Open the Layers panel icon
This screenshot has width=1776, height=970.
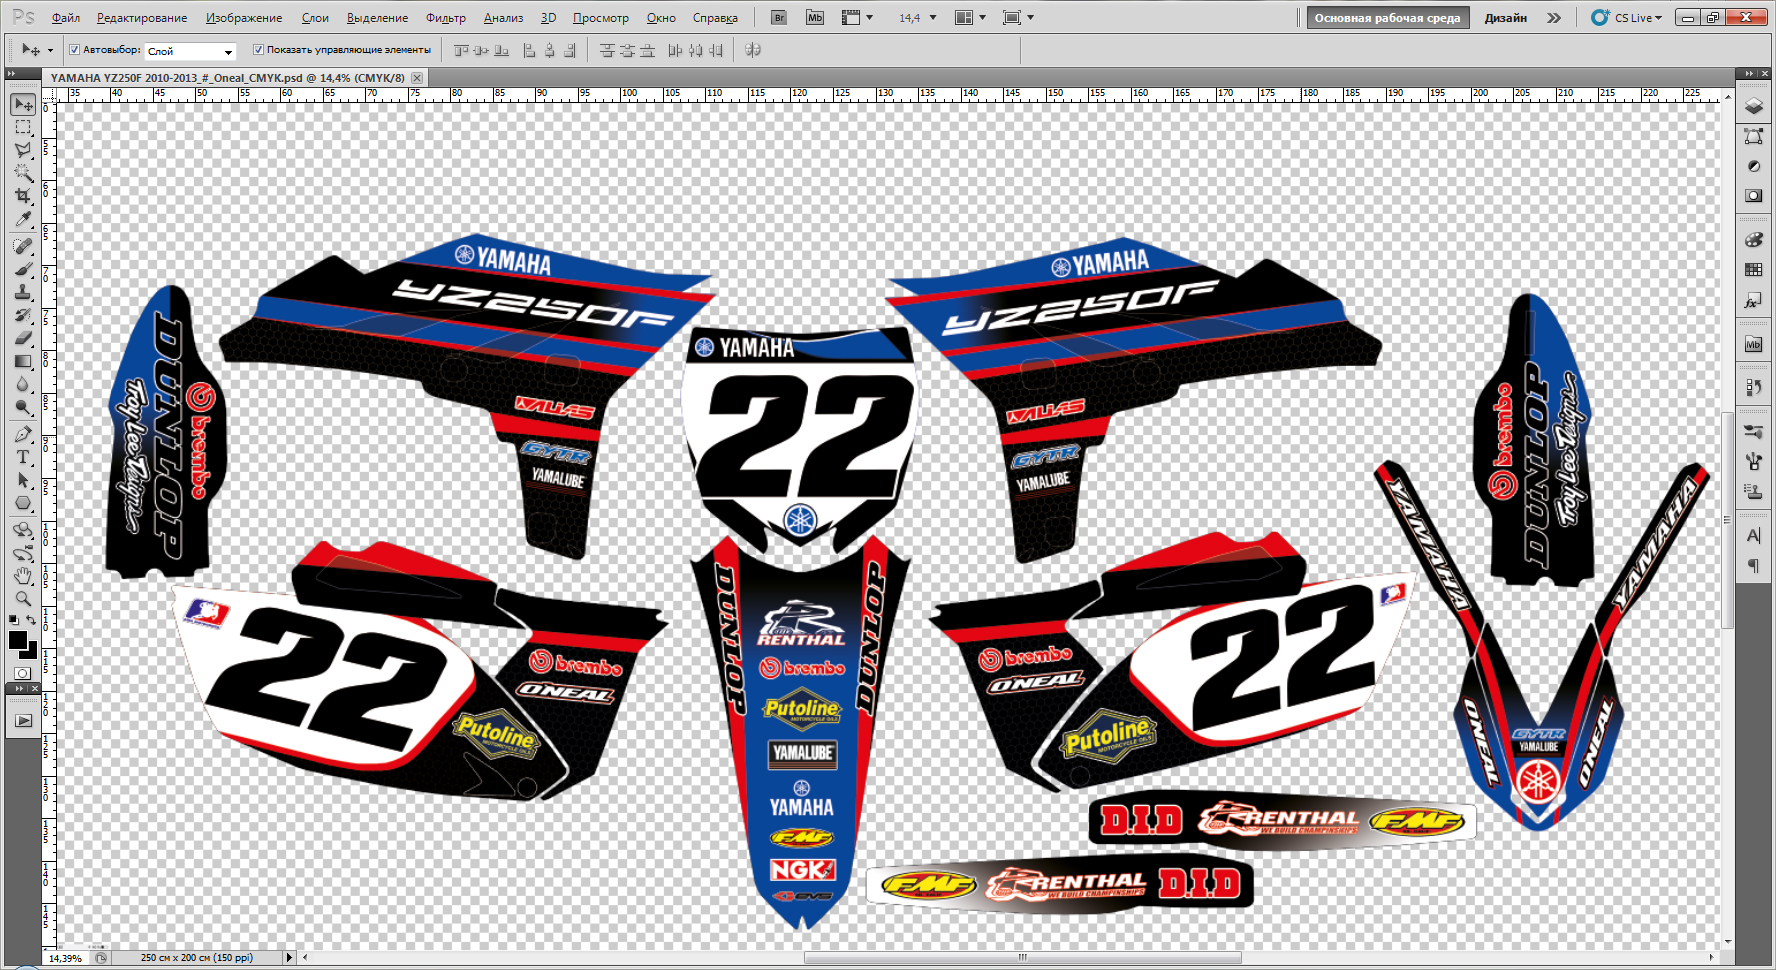[1754, 106]
